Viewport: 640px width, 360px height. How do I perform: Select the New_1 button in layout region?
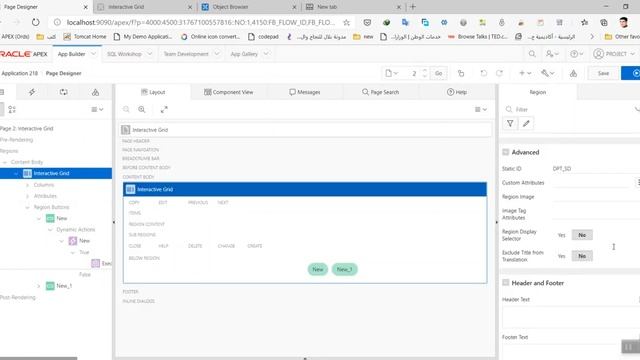pyautogui.click(x=344, y=269)
